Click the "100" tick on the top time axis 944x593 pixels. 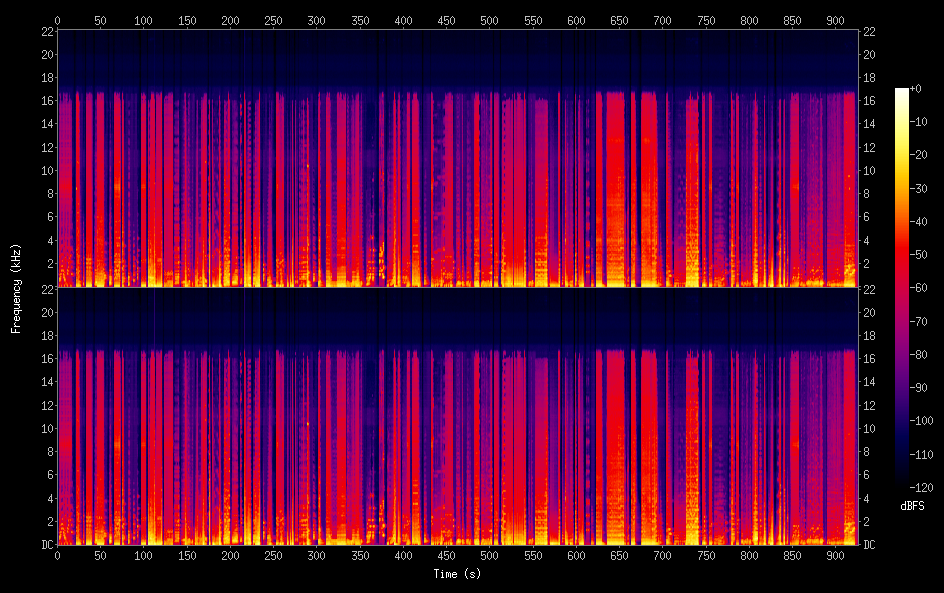point(144,20)
